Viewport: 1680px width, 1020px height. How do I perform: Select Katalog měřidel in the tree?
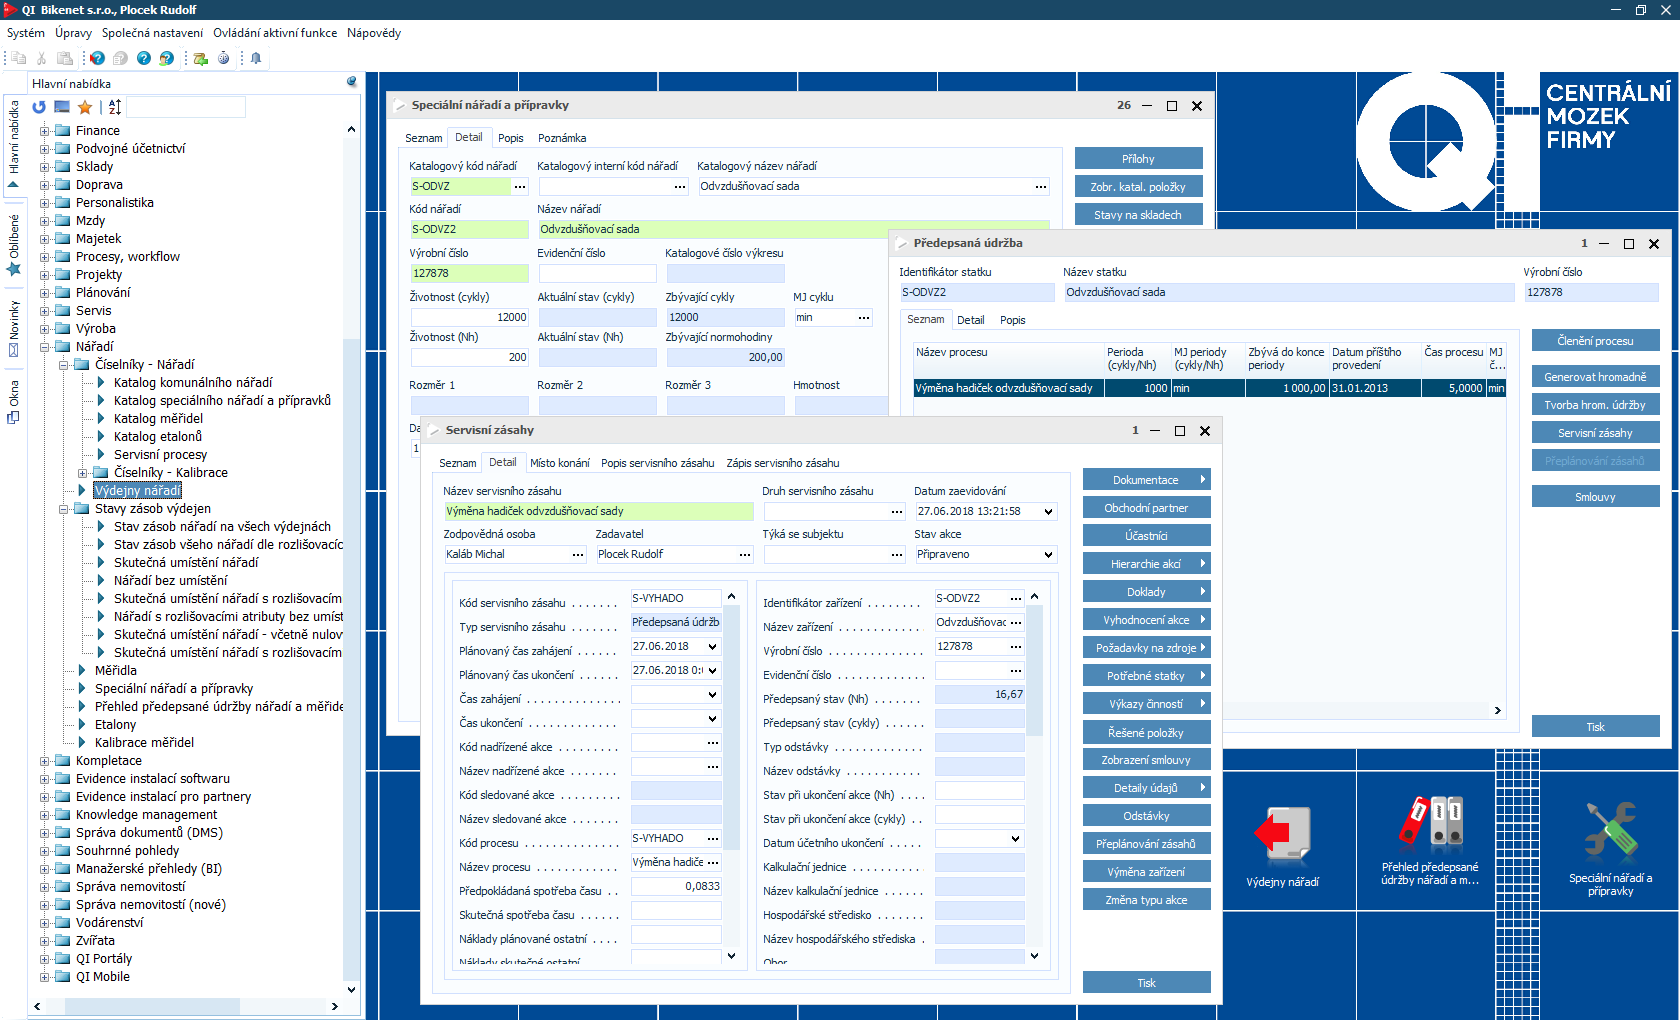[158, 419]
